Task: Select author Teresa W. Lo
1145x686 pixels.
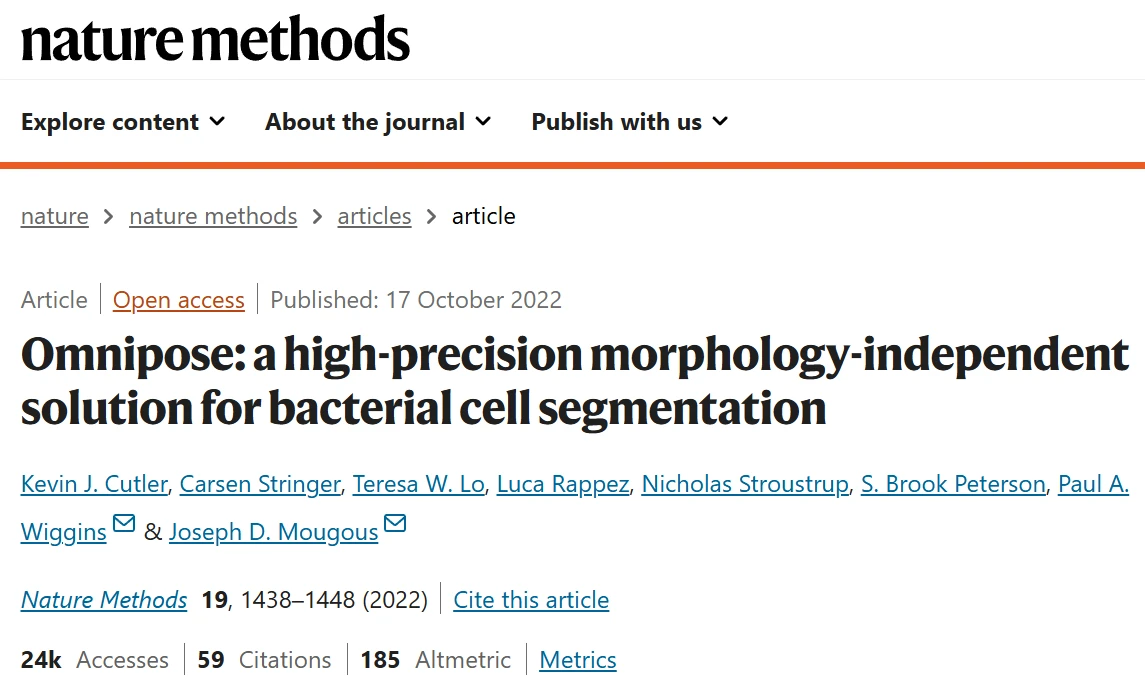Action: click(x=419, y=485)
